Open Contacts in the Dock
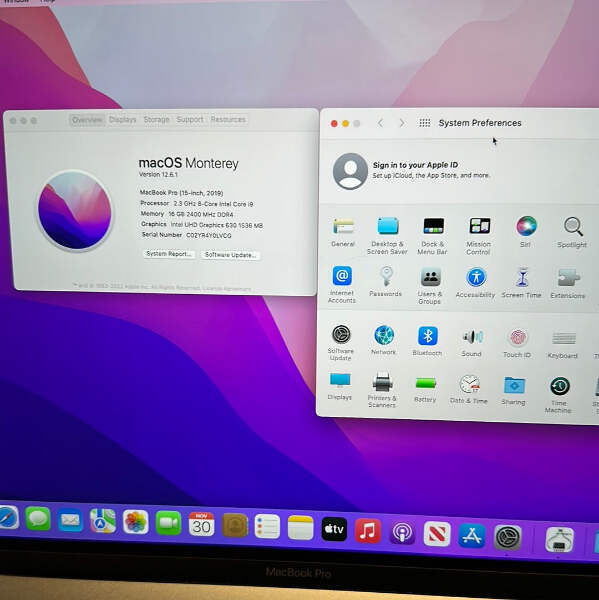The height and width of the screenshot is (600, 599). 235,525
